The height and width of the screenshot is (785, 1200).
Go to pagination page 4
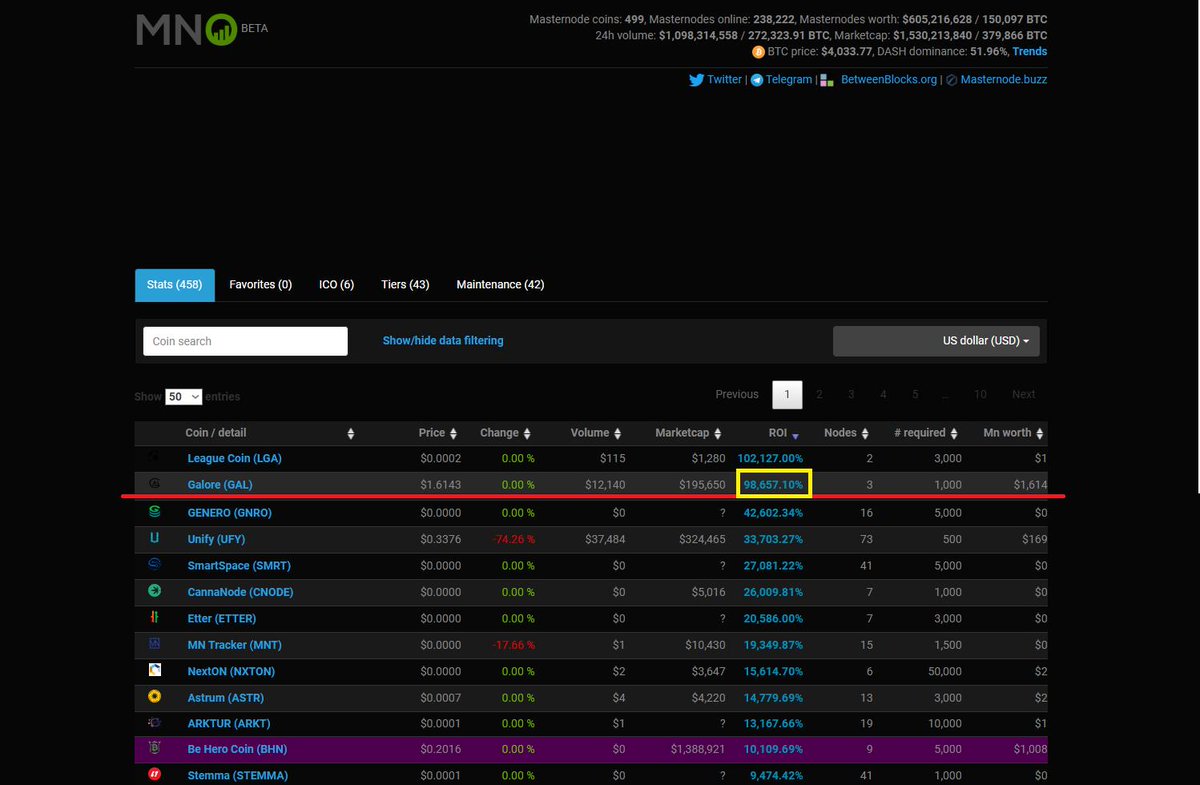click(883, 394)
